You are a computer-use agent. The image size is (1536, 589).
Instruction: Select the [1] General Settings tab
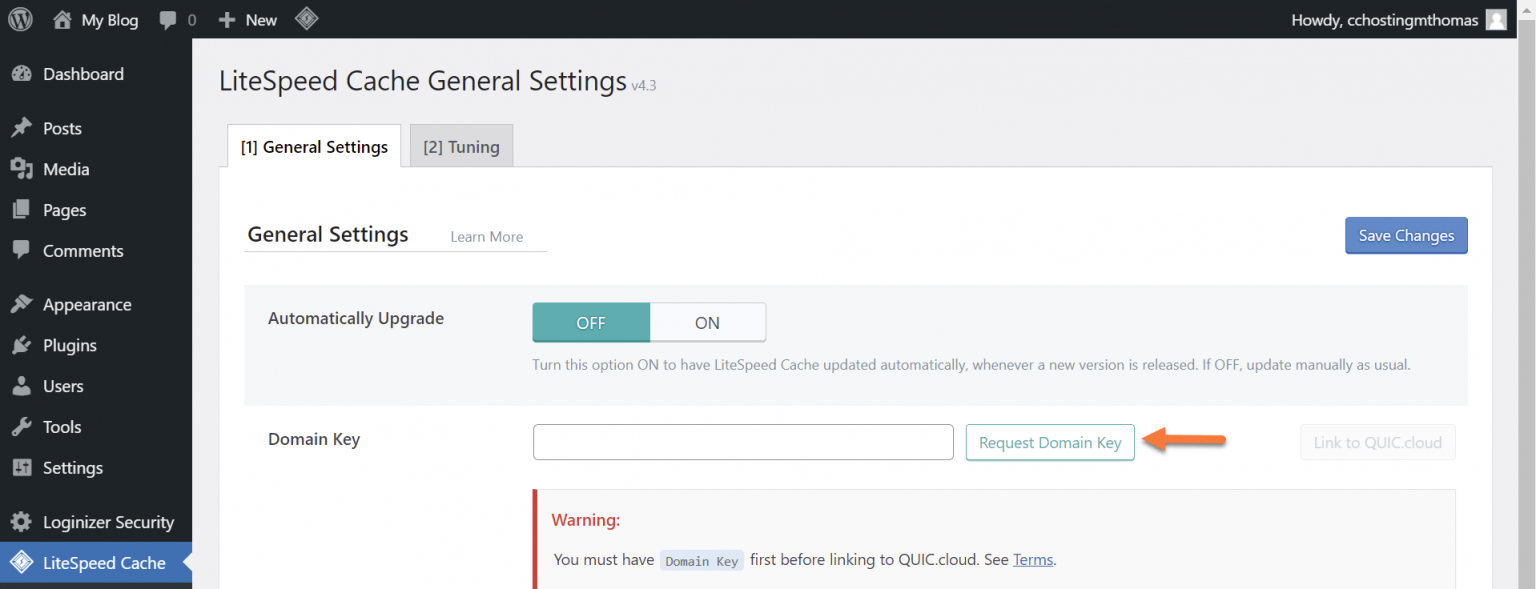(x=314, y=147)
